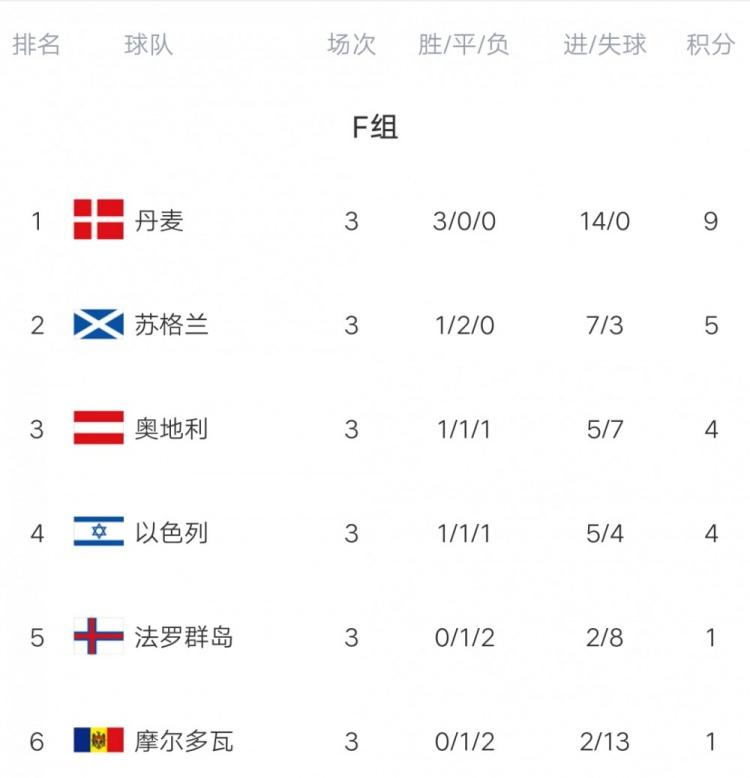This screenshot has width=750, height=778.
Task: Click Denmark's 14/0 goals record
Action: tap(604, 220)
